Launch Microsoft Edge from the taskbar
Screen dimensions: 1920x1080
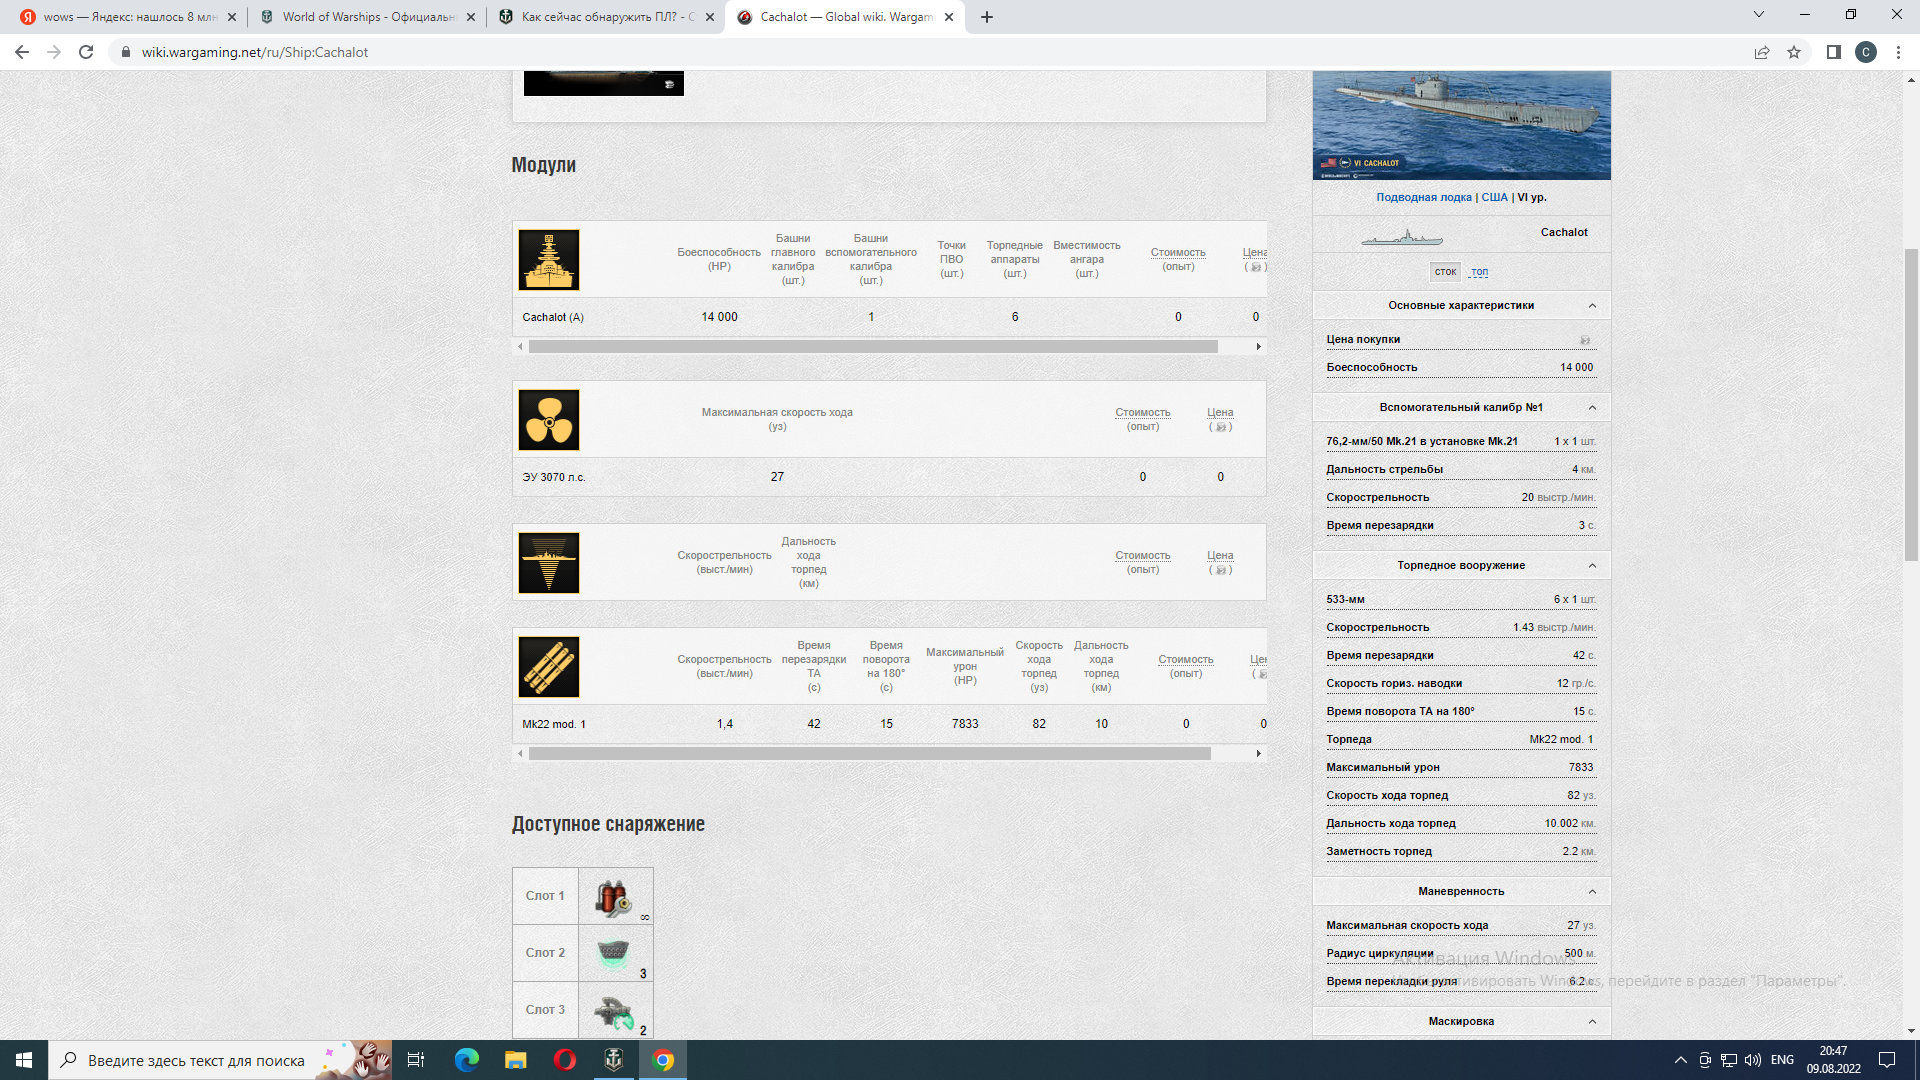pos(466,1060)
